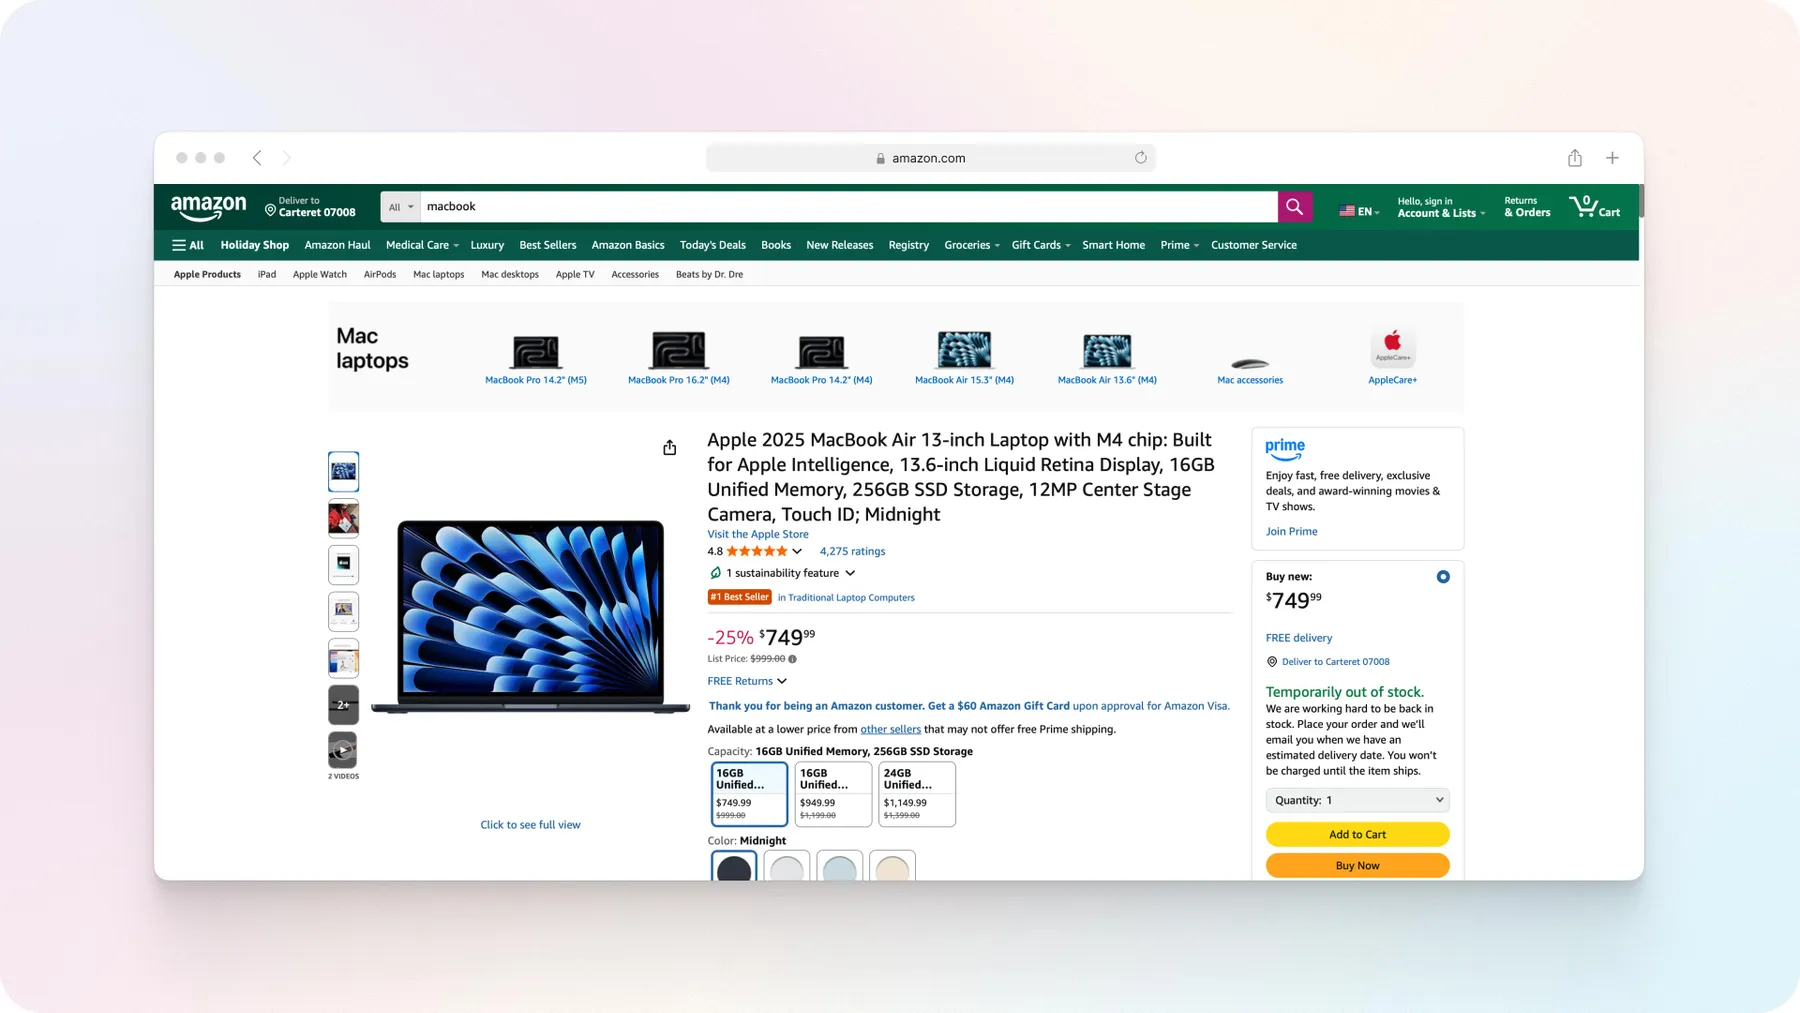The height and width of the screenshot is (1013, 1800).
Task: Click the search magnifier icon
Action: click(x=1294, y=206)
